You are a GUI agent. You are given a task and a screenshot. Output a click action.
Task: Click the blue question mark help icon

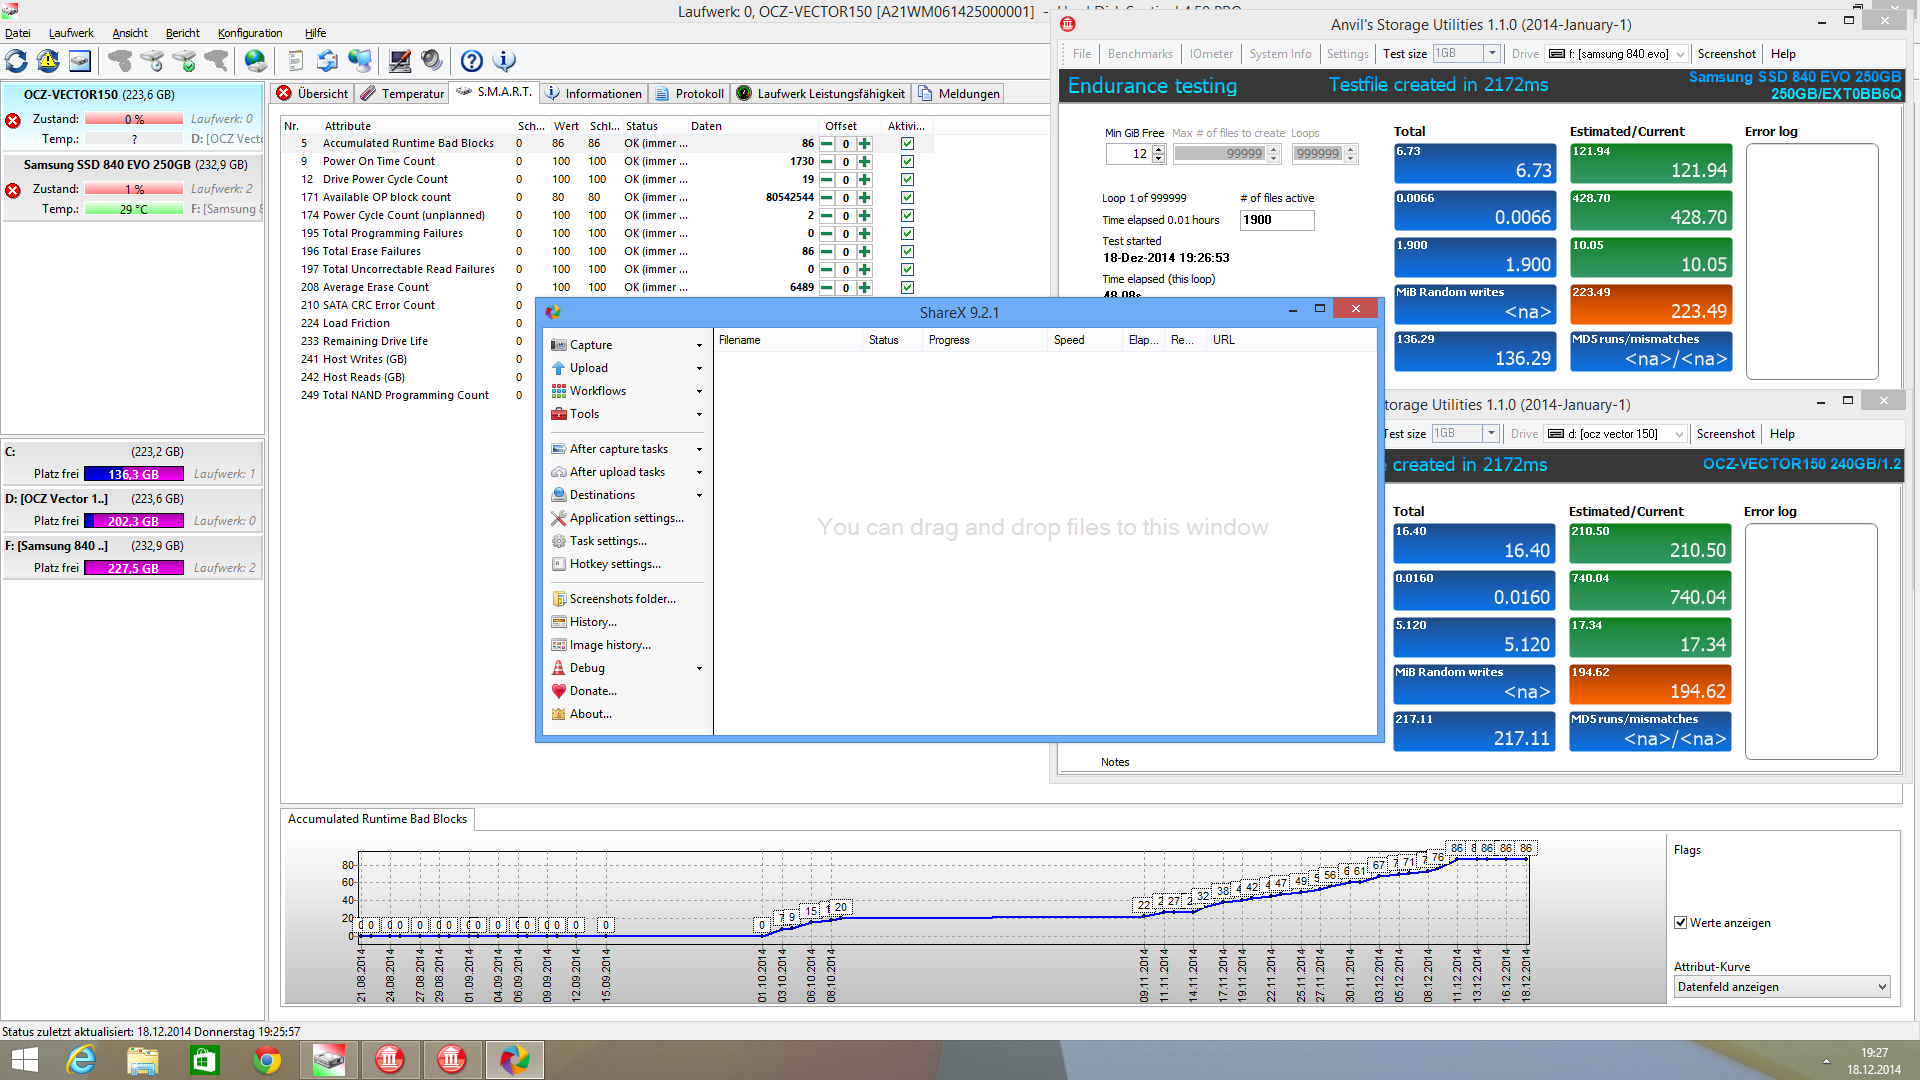pyautogui.click(x=472, y=61)
